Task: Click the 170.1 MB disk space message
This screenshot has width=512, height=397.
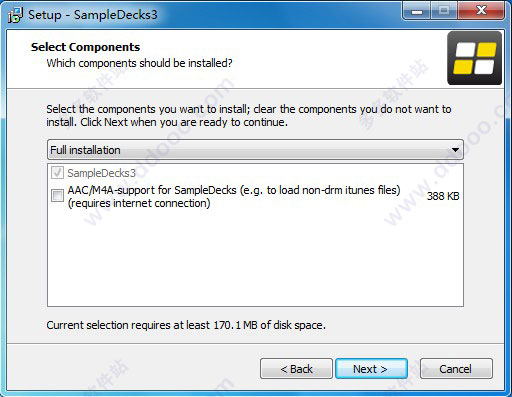Action: point(186,325)
